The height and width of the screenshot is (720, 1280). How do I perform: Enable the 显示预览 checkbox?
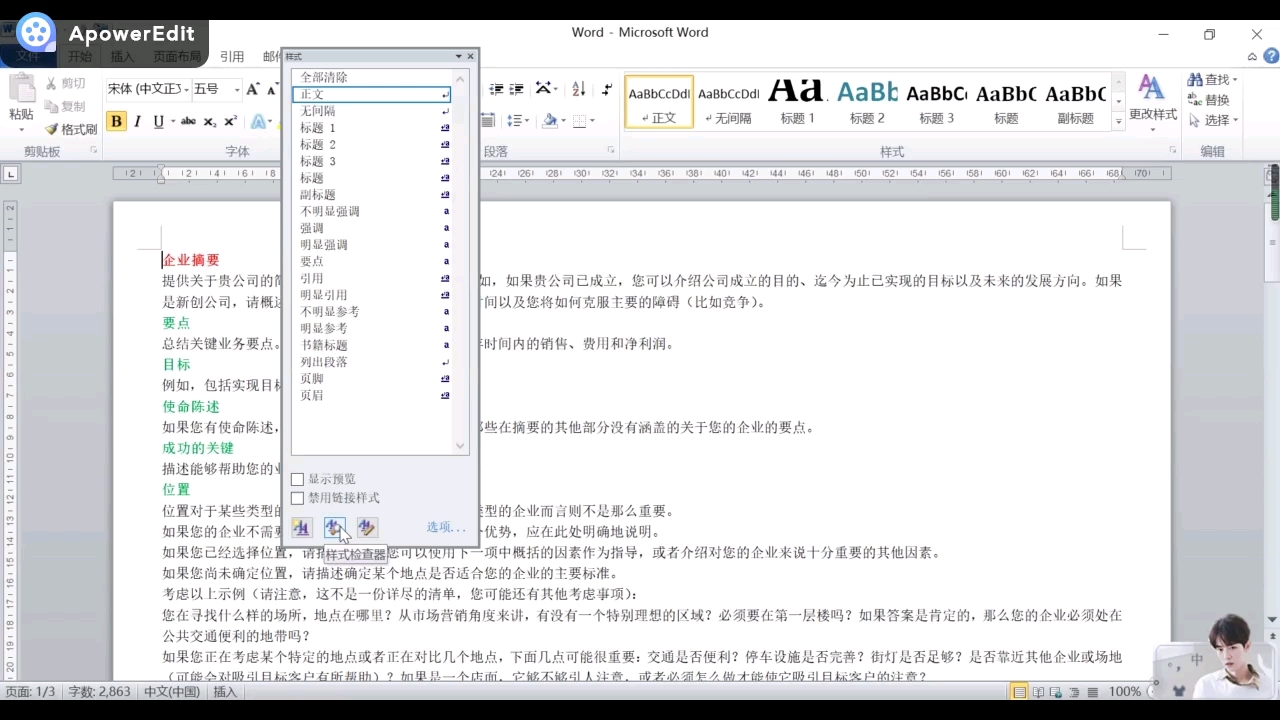(x=297, y=479)
